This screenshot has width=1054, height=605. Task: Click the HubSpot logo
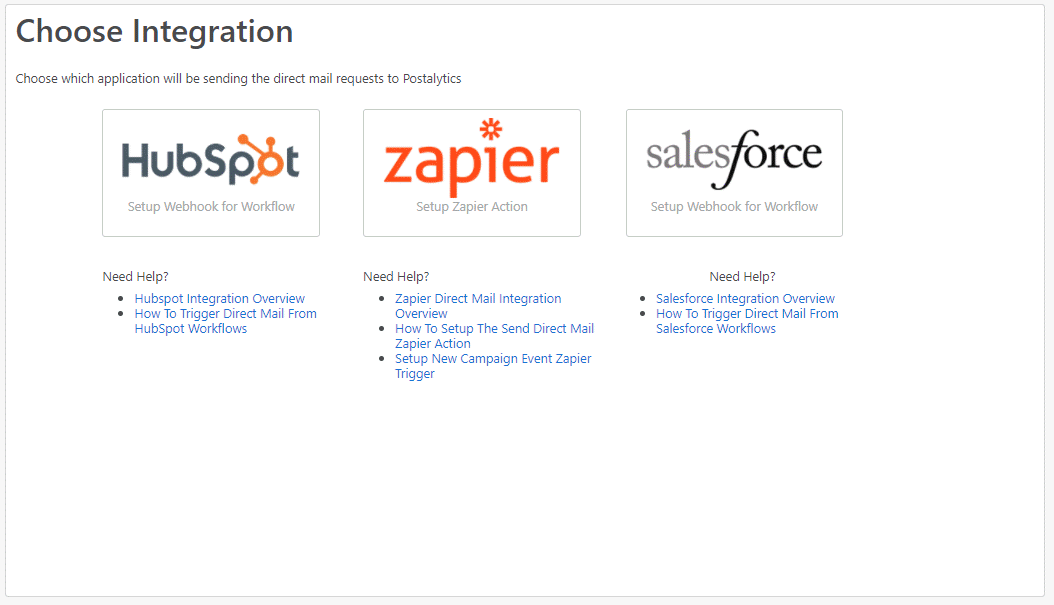(210, 159)
